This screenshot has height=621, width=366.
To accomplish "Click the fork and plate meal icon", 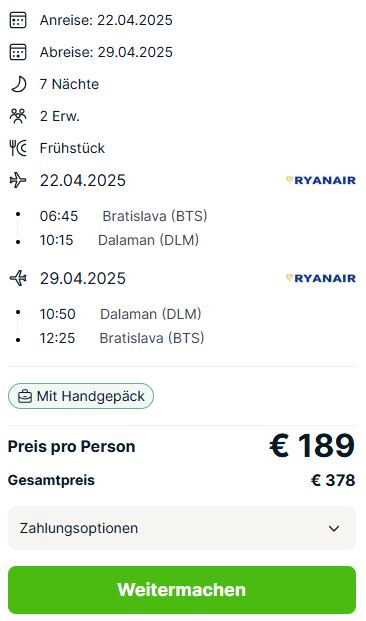I will 18,148.
